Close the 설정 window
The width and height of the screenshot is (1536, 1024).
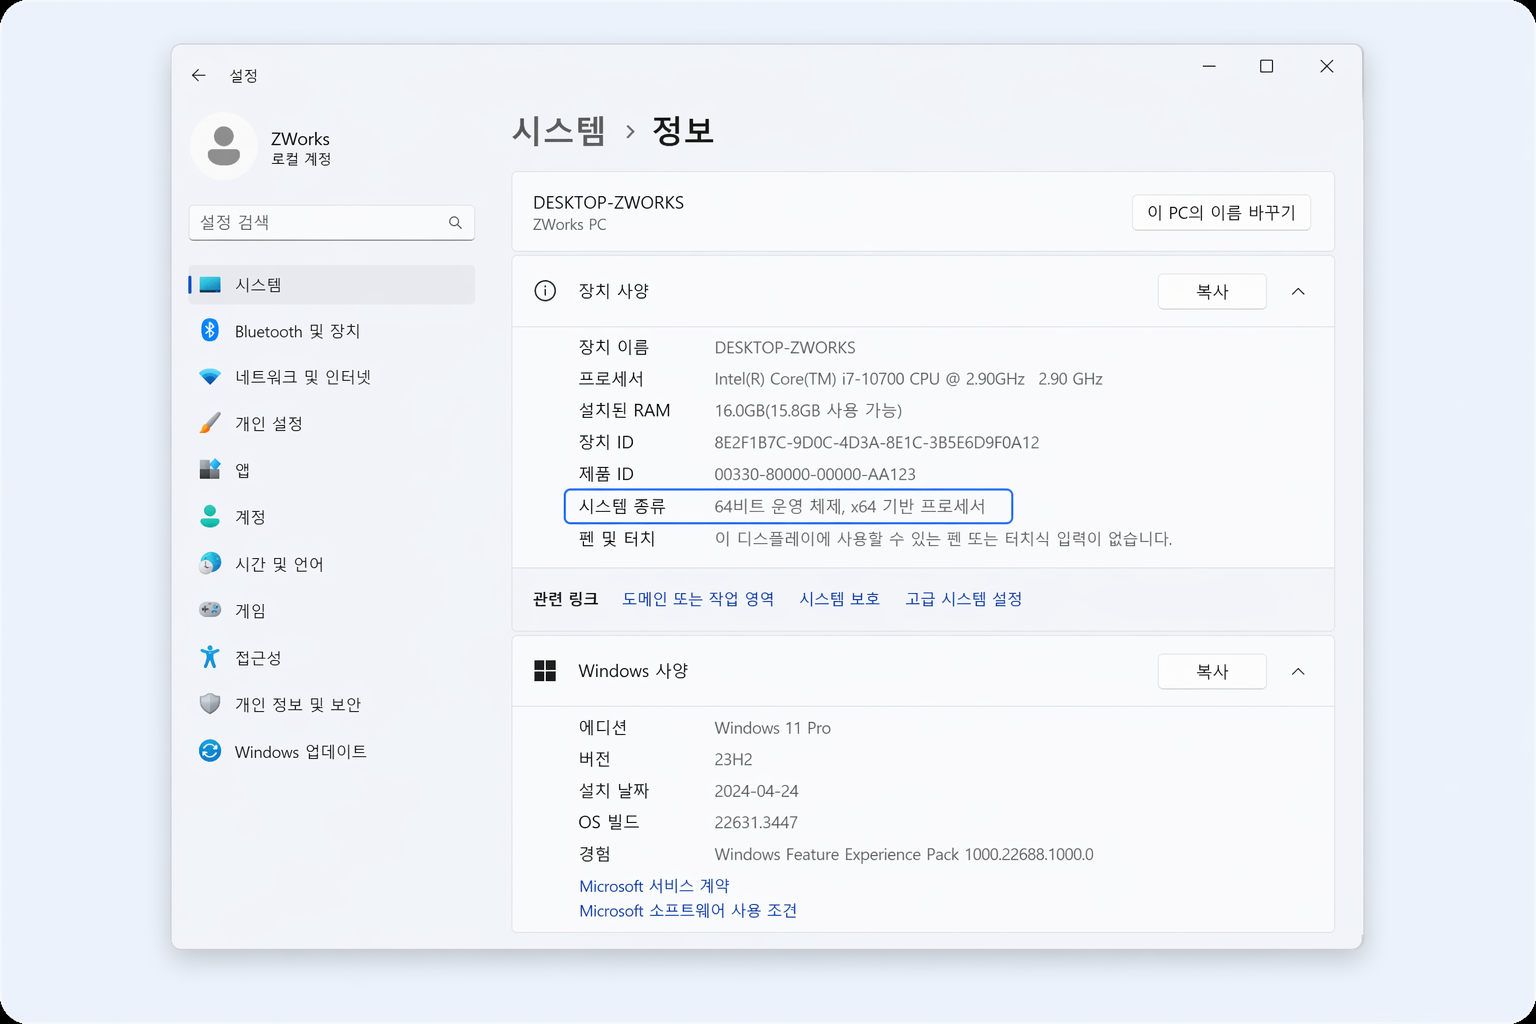1326,66
